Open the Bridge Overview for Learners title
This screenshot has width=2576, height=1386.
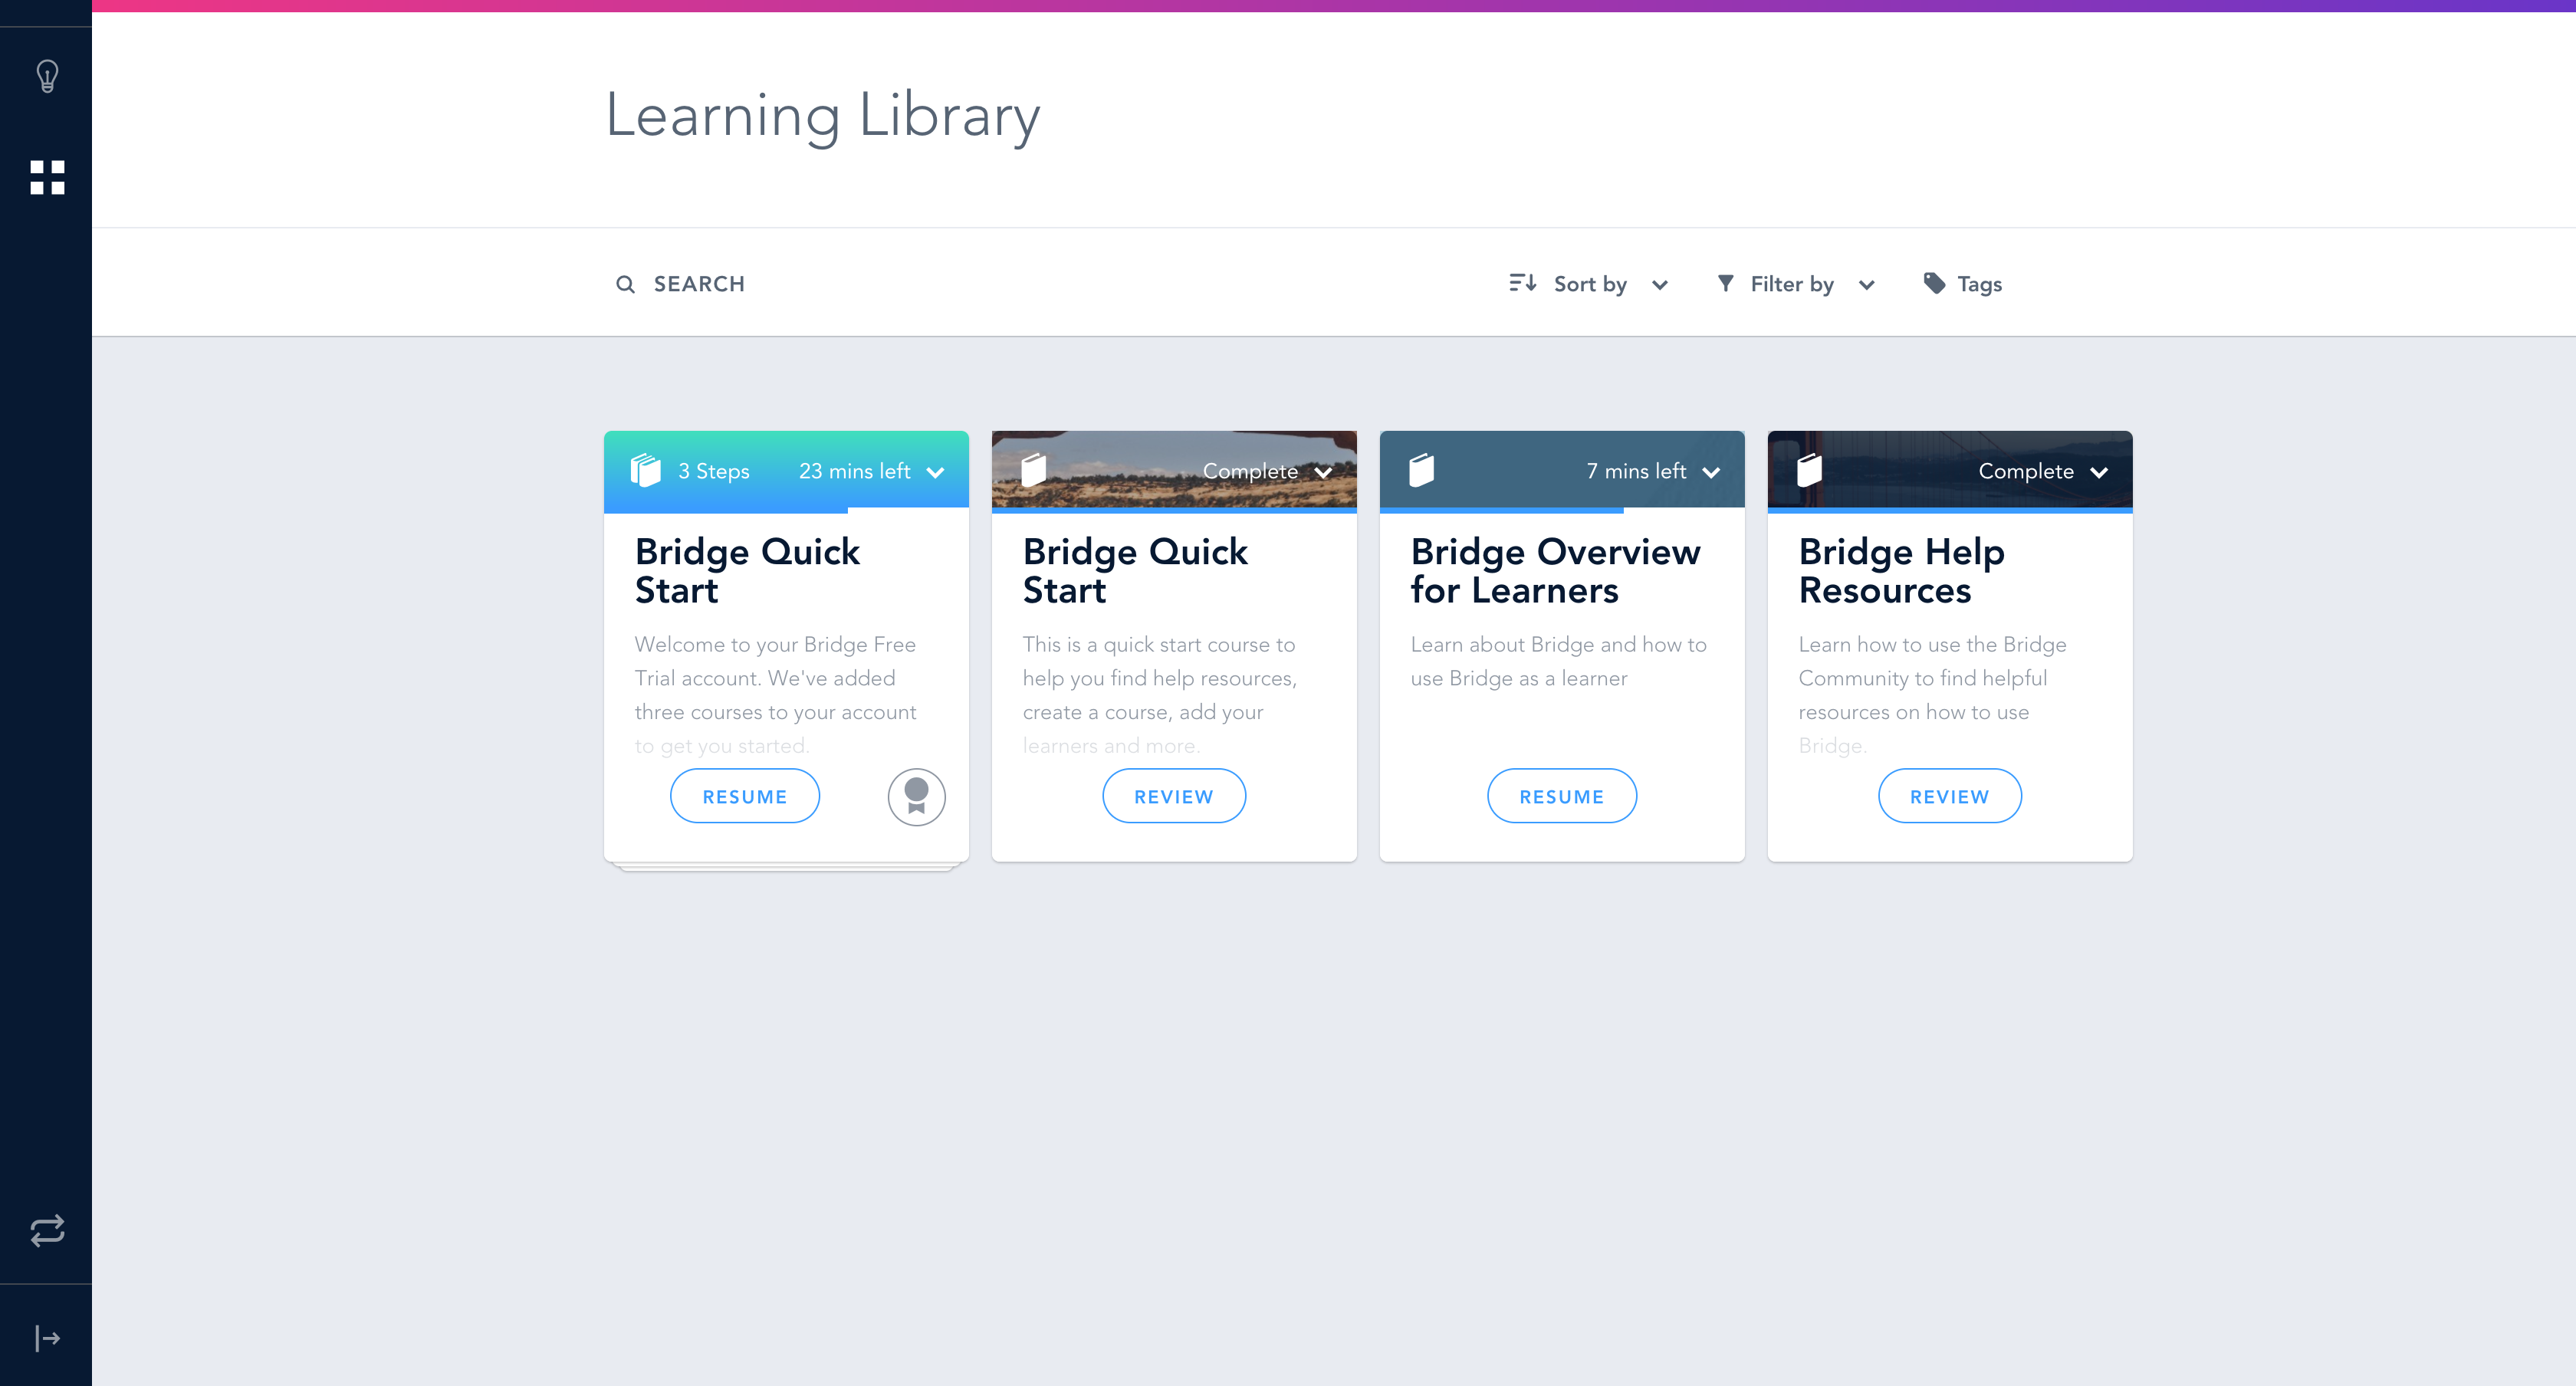[x=1555, y=571]
